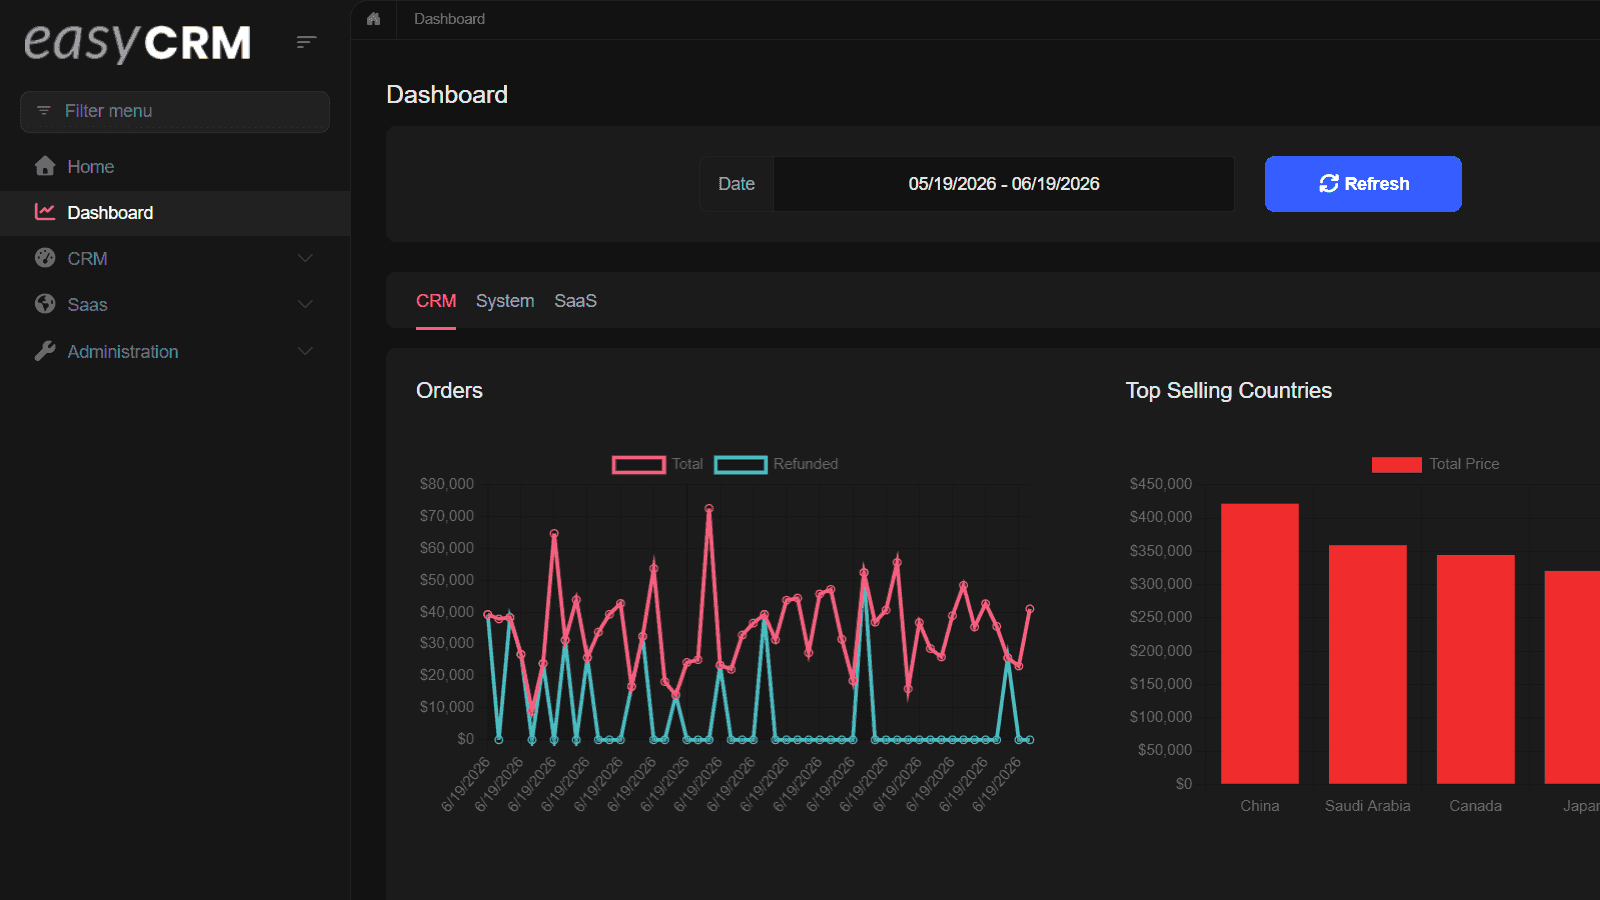Open CRM sidebar menu label

click(x=87, y=259)
